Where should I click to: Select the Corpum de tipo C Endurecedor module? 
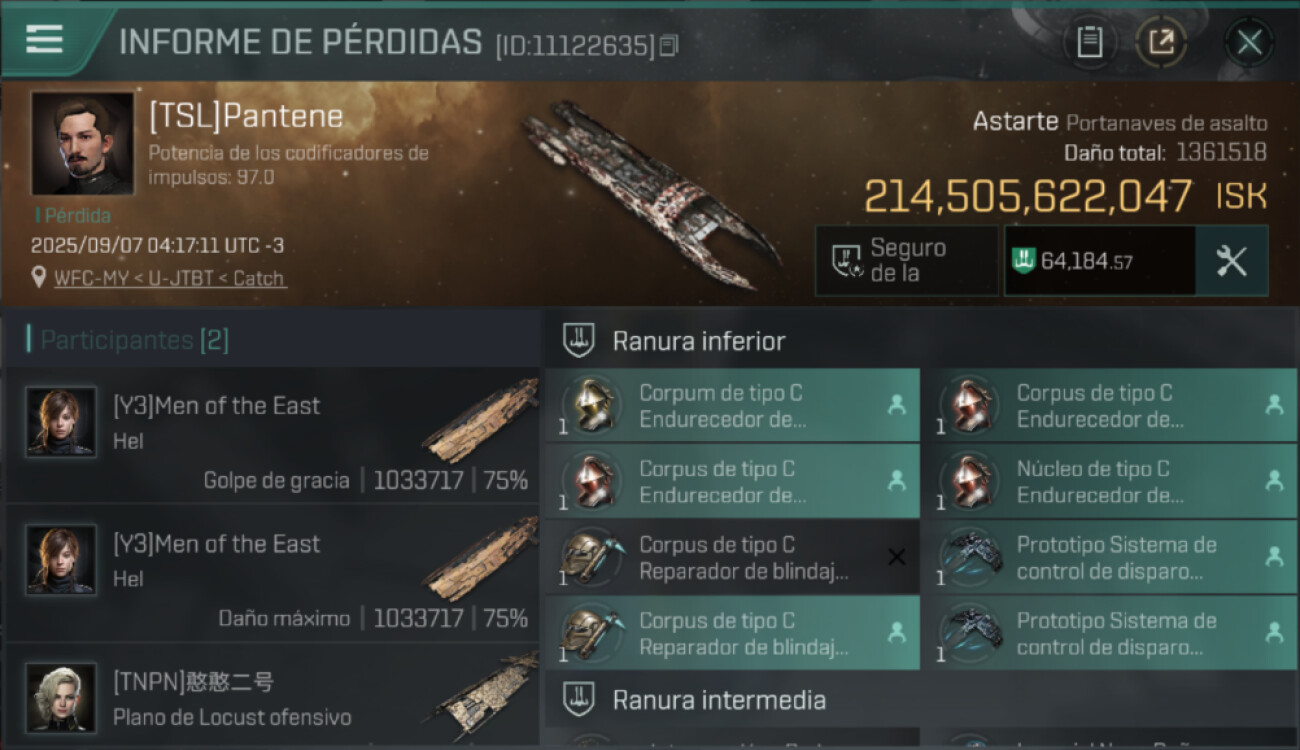(732, 405)
